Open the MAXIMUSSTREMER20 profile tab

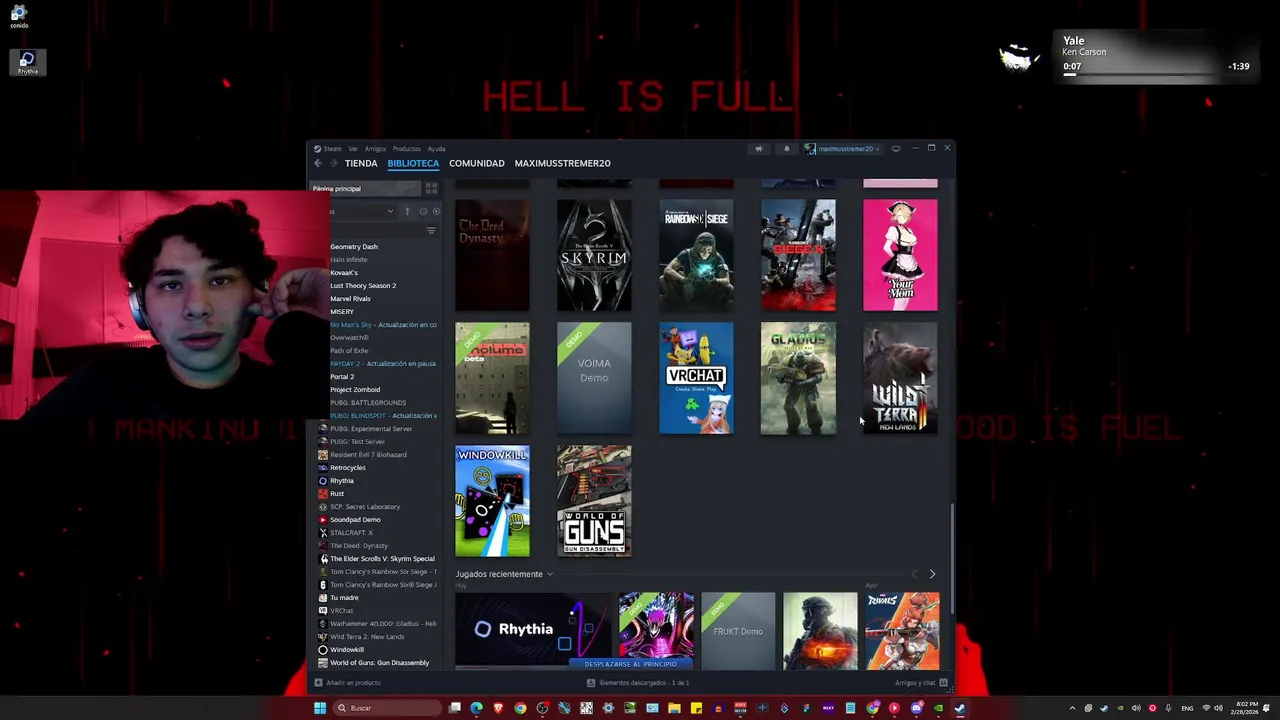[x=562, y=163]
